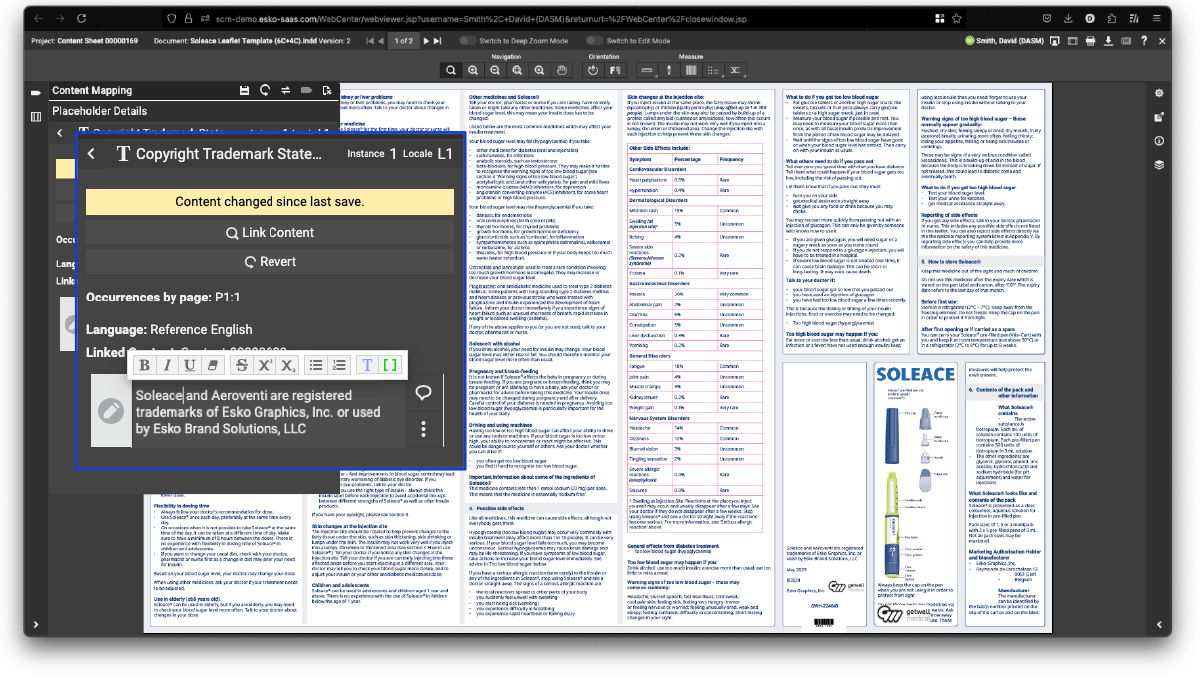Image resolution: width=1200 pixels, height=681 pixels.
Task: Click the swap arrows icon in Content Mapping header
Action: click(286, 90)
